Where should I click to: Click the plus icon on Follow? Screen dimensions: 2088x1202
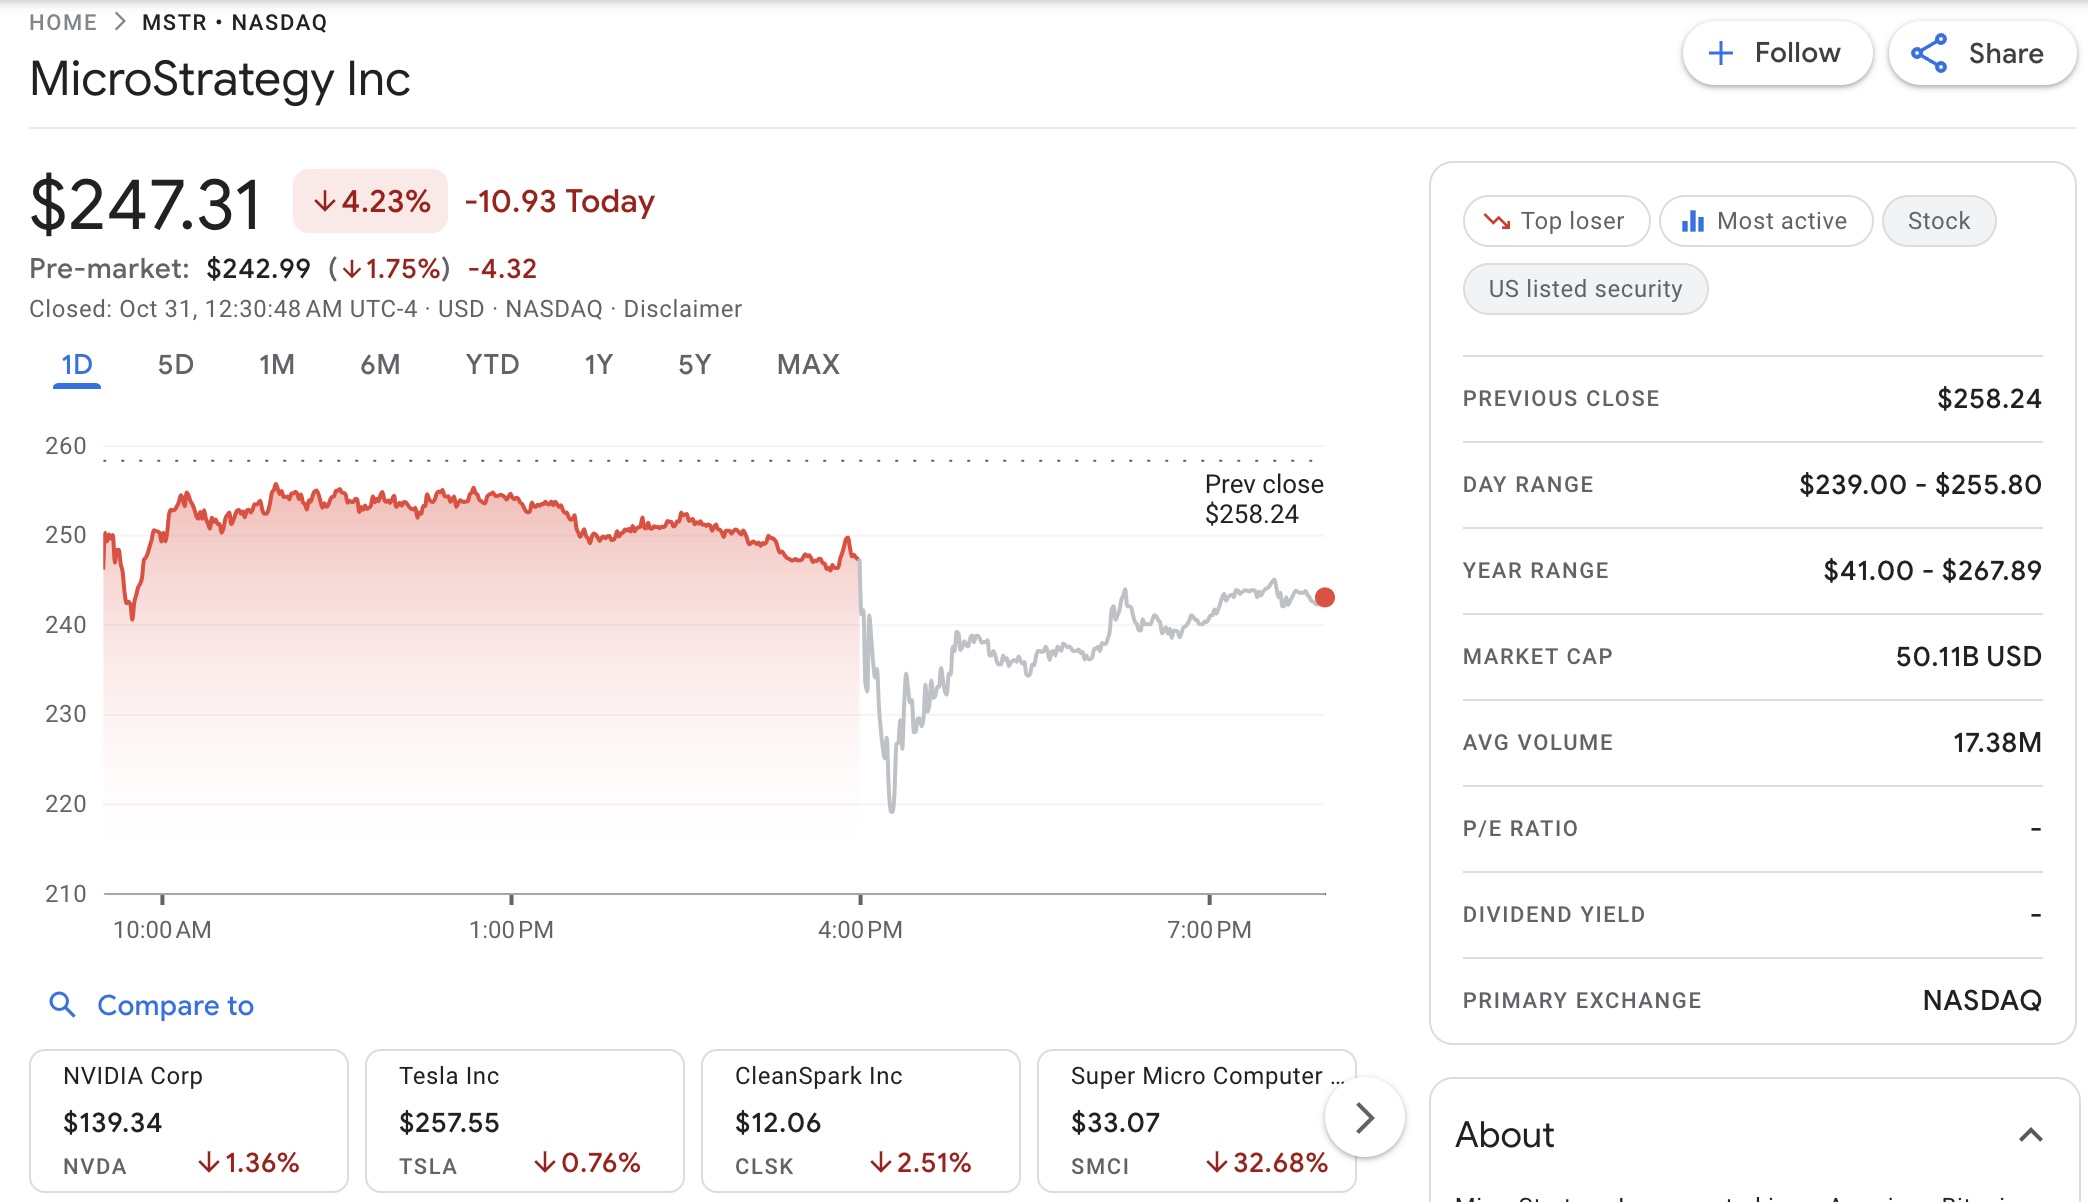click(1720, 53)
